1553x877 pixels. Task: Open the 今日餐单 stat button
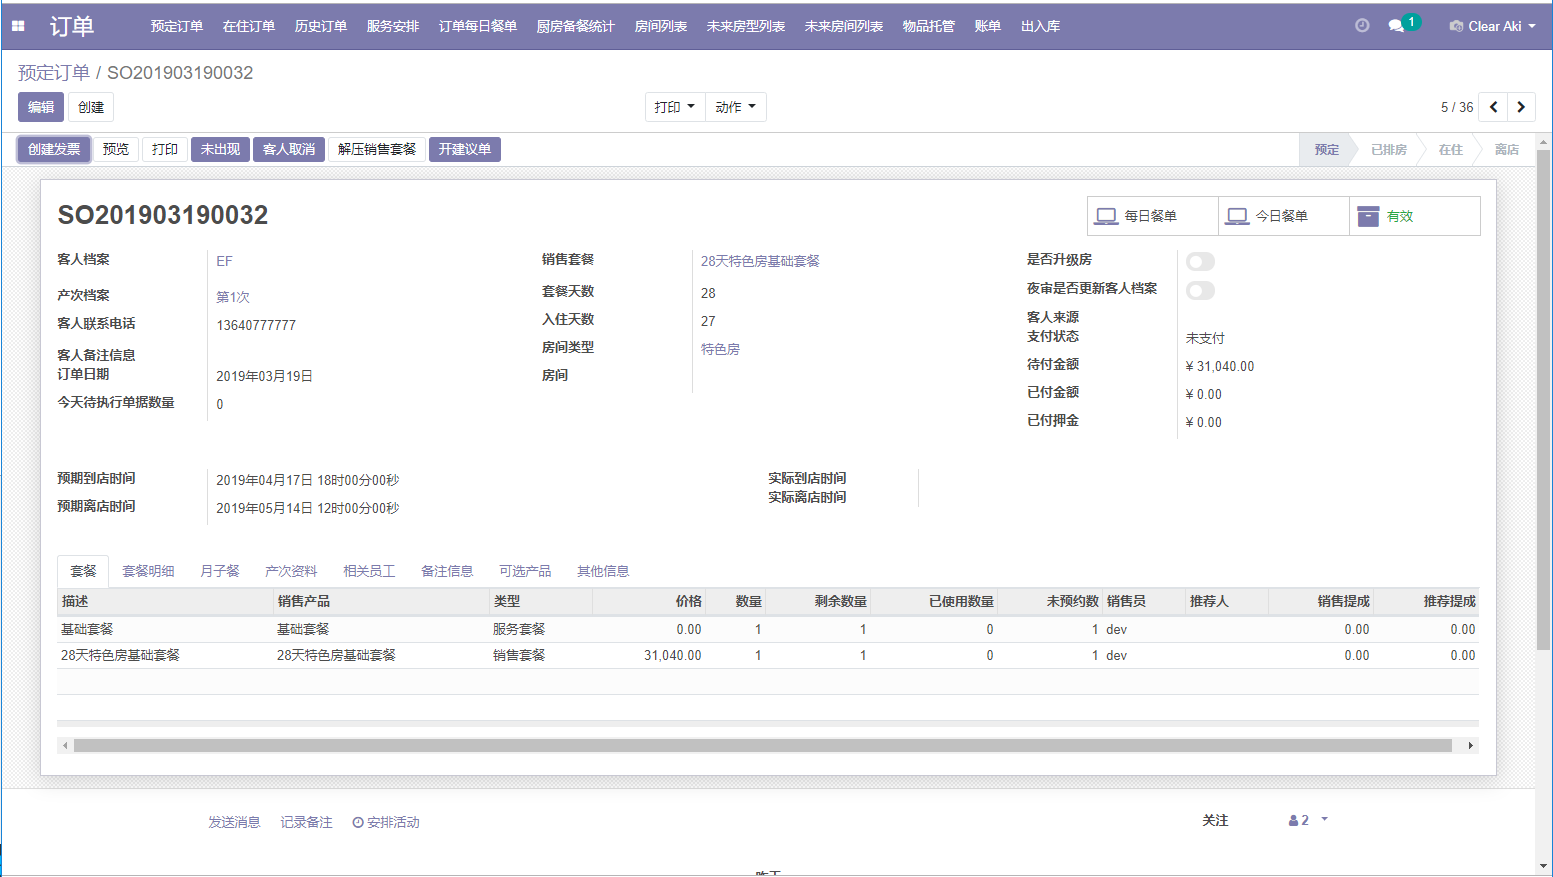(x=1284, y=216)
